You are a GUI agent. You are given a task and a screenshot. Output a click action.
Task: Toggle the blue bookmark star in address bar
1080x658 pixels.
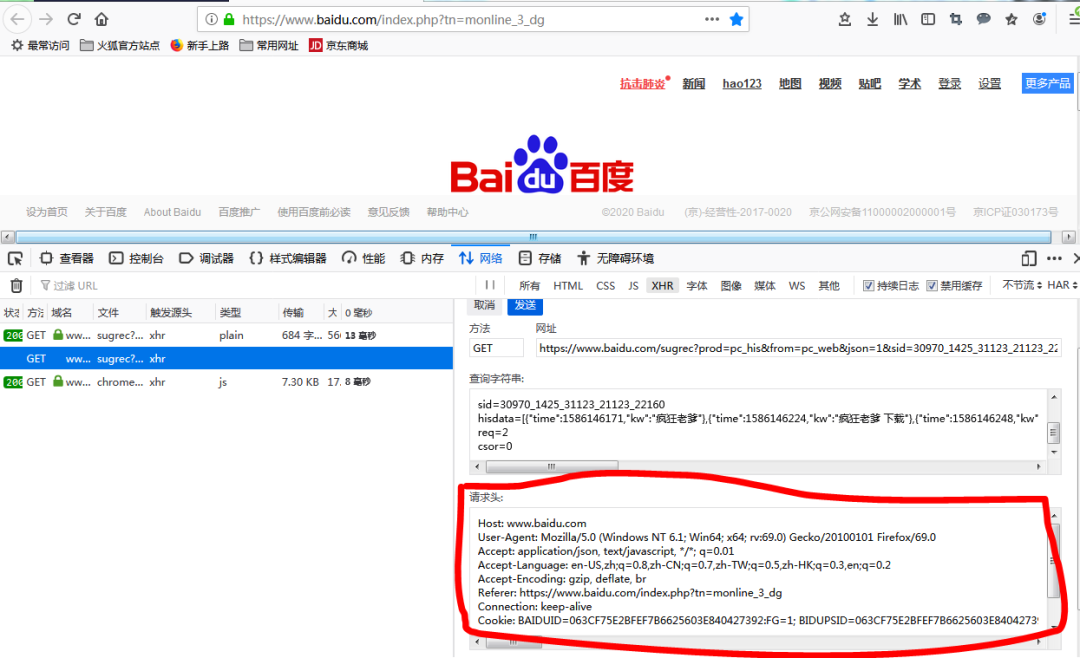tap(736, 19)
